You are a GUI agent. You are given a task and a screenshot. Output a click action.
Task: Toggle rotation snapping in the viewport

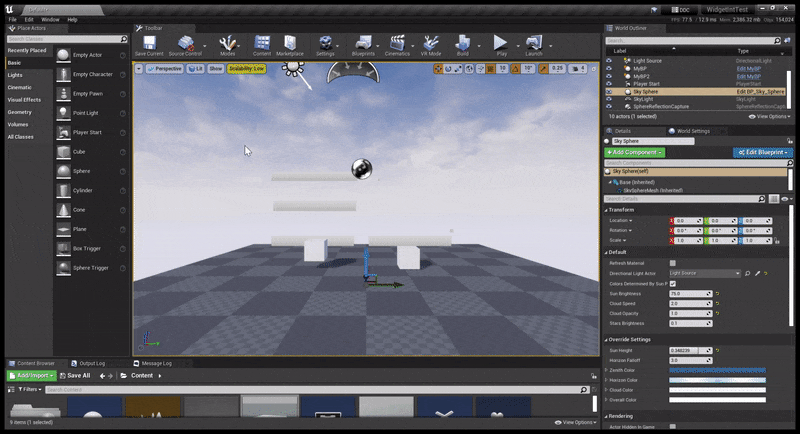pos(515,68)
